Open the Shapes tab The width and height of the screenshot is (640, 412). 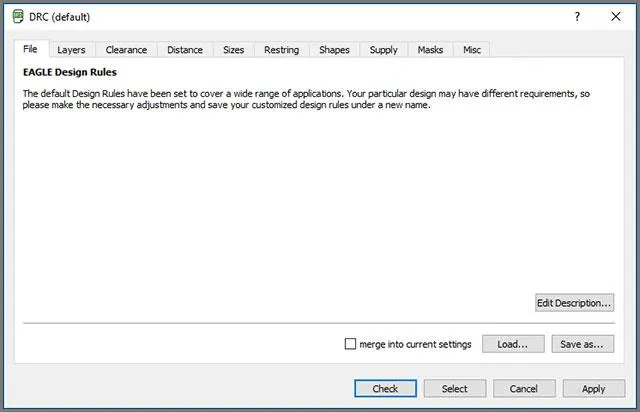[334, 50]
